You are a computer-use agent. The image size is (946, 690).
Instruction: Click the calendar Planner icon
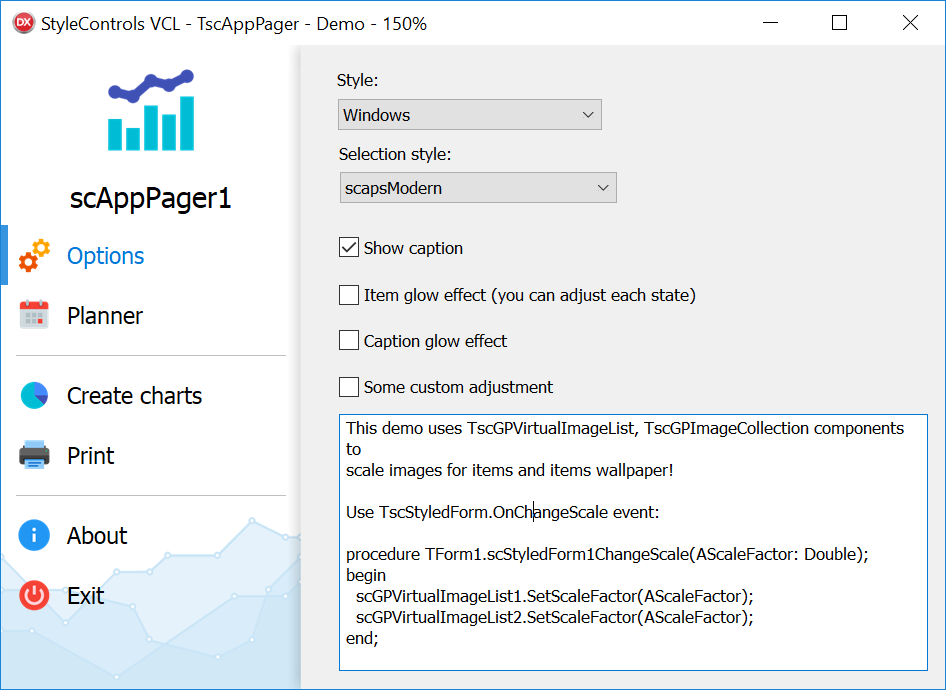click(x=34, y=314)
